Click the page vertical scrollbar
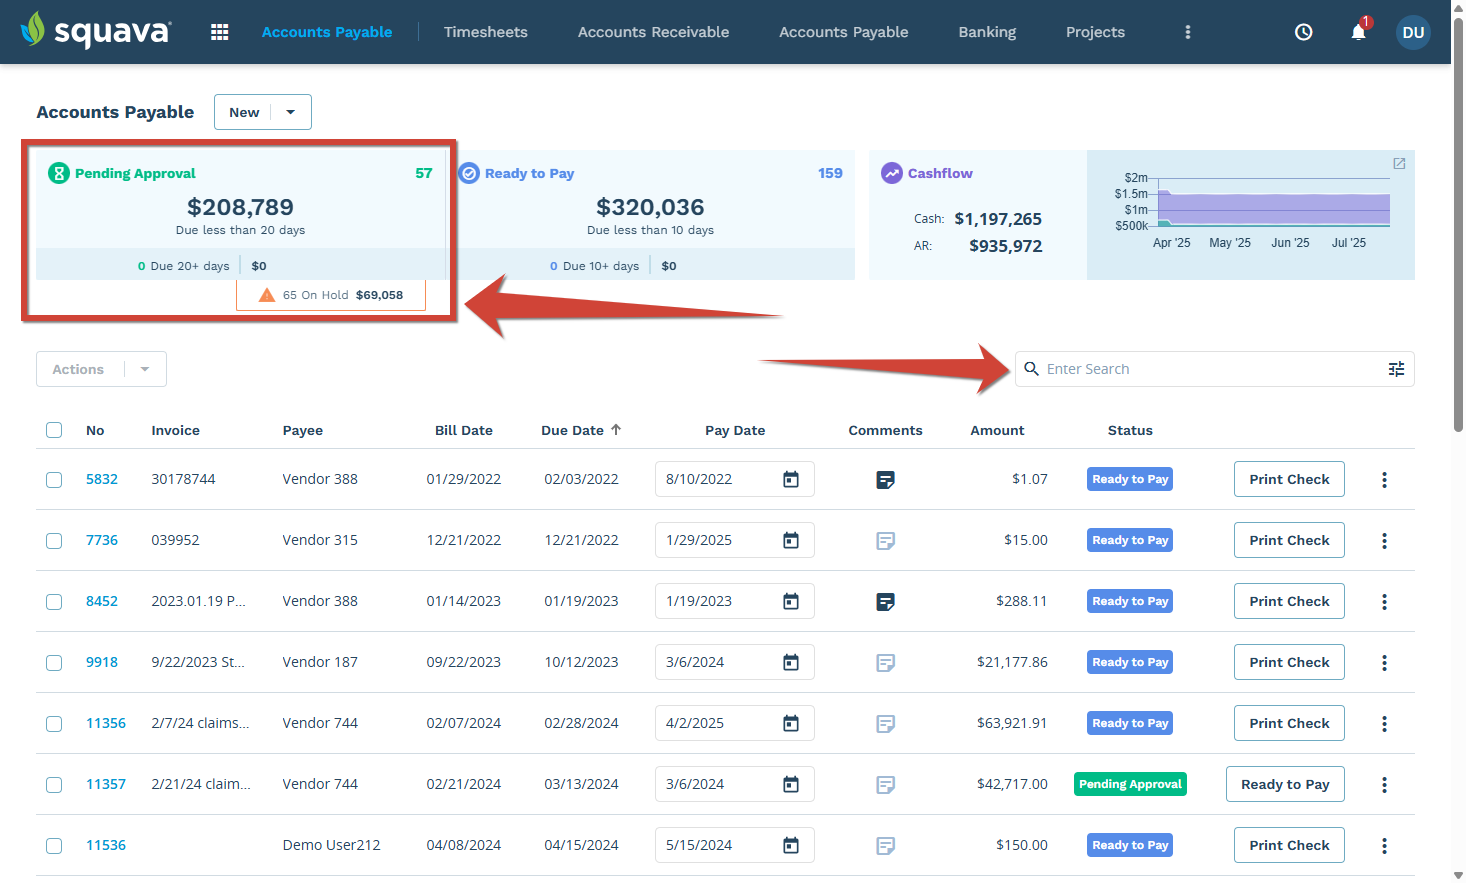This screenshot has height=883, width=1466. (x=1458, y=225)
